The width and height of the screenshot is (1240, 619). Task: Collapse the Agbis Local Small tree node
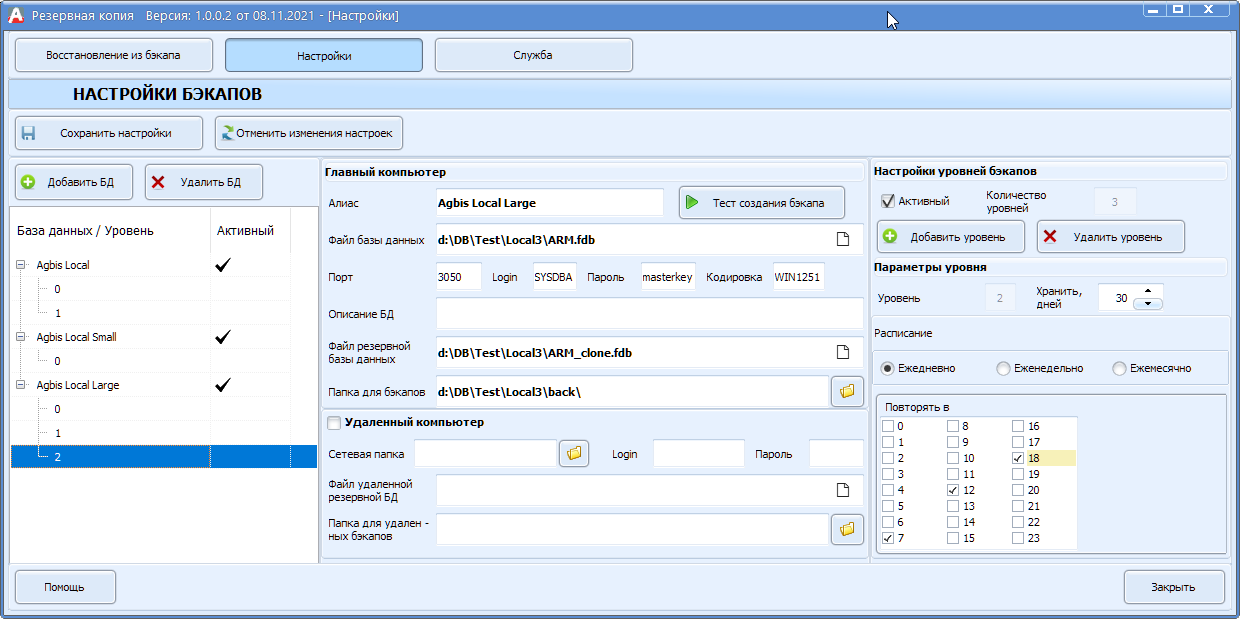(x=22, y=337)
